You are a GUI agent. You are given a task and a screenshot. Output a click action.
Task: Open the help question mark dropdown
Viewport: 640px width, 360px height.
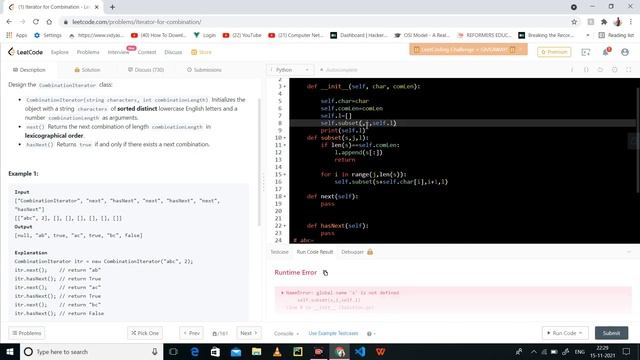point(371,333)
